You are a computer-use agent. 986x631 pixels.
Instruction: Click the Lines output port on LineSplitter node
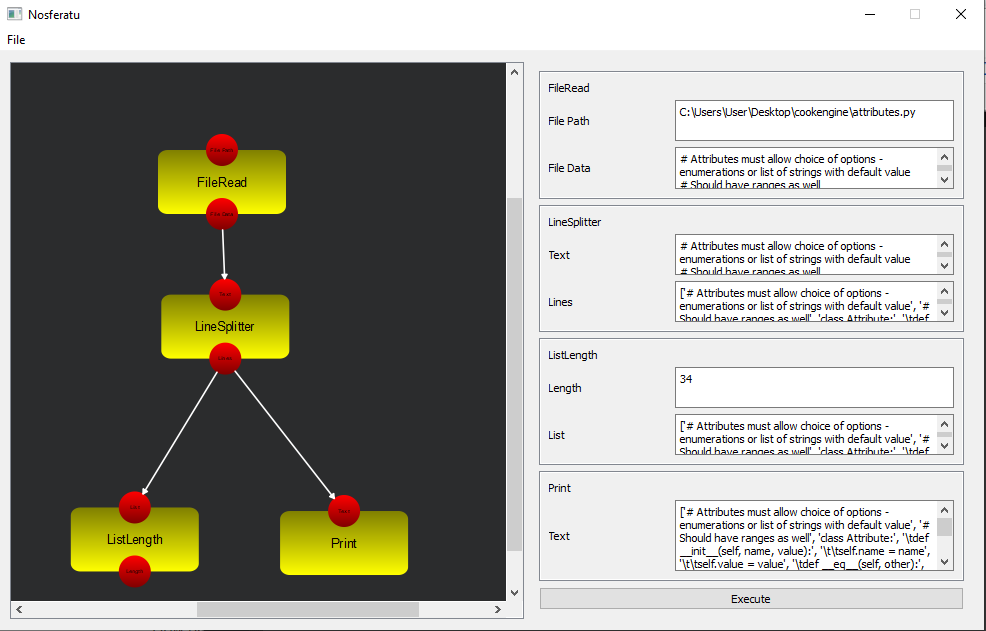[225, 358]
